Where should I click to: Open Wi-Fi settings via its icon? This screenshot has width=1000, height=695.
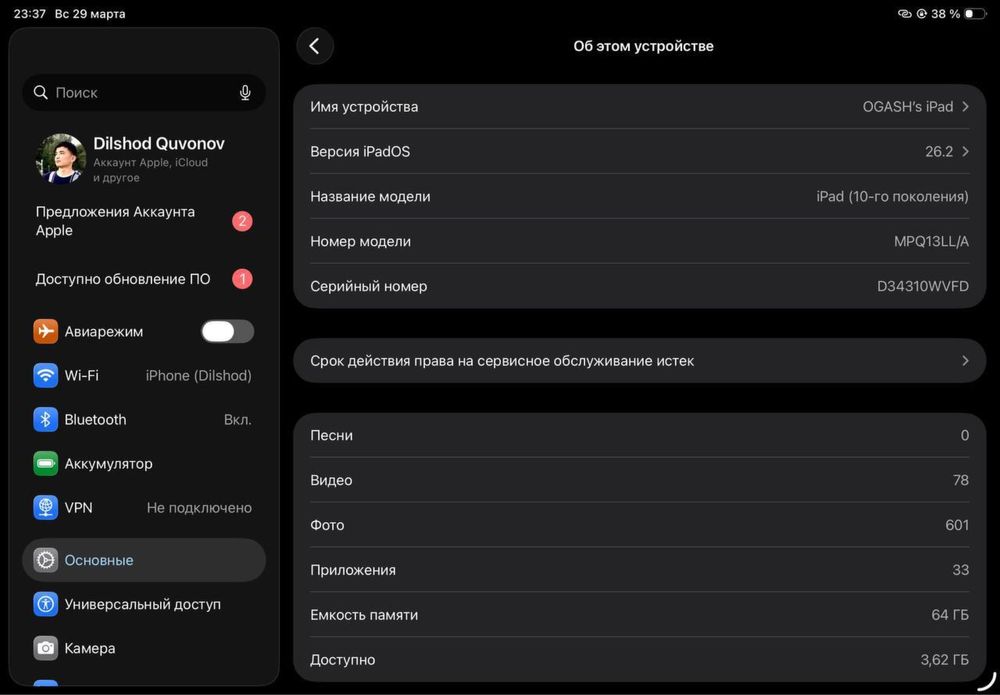[x=45, y=376]
